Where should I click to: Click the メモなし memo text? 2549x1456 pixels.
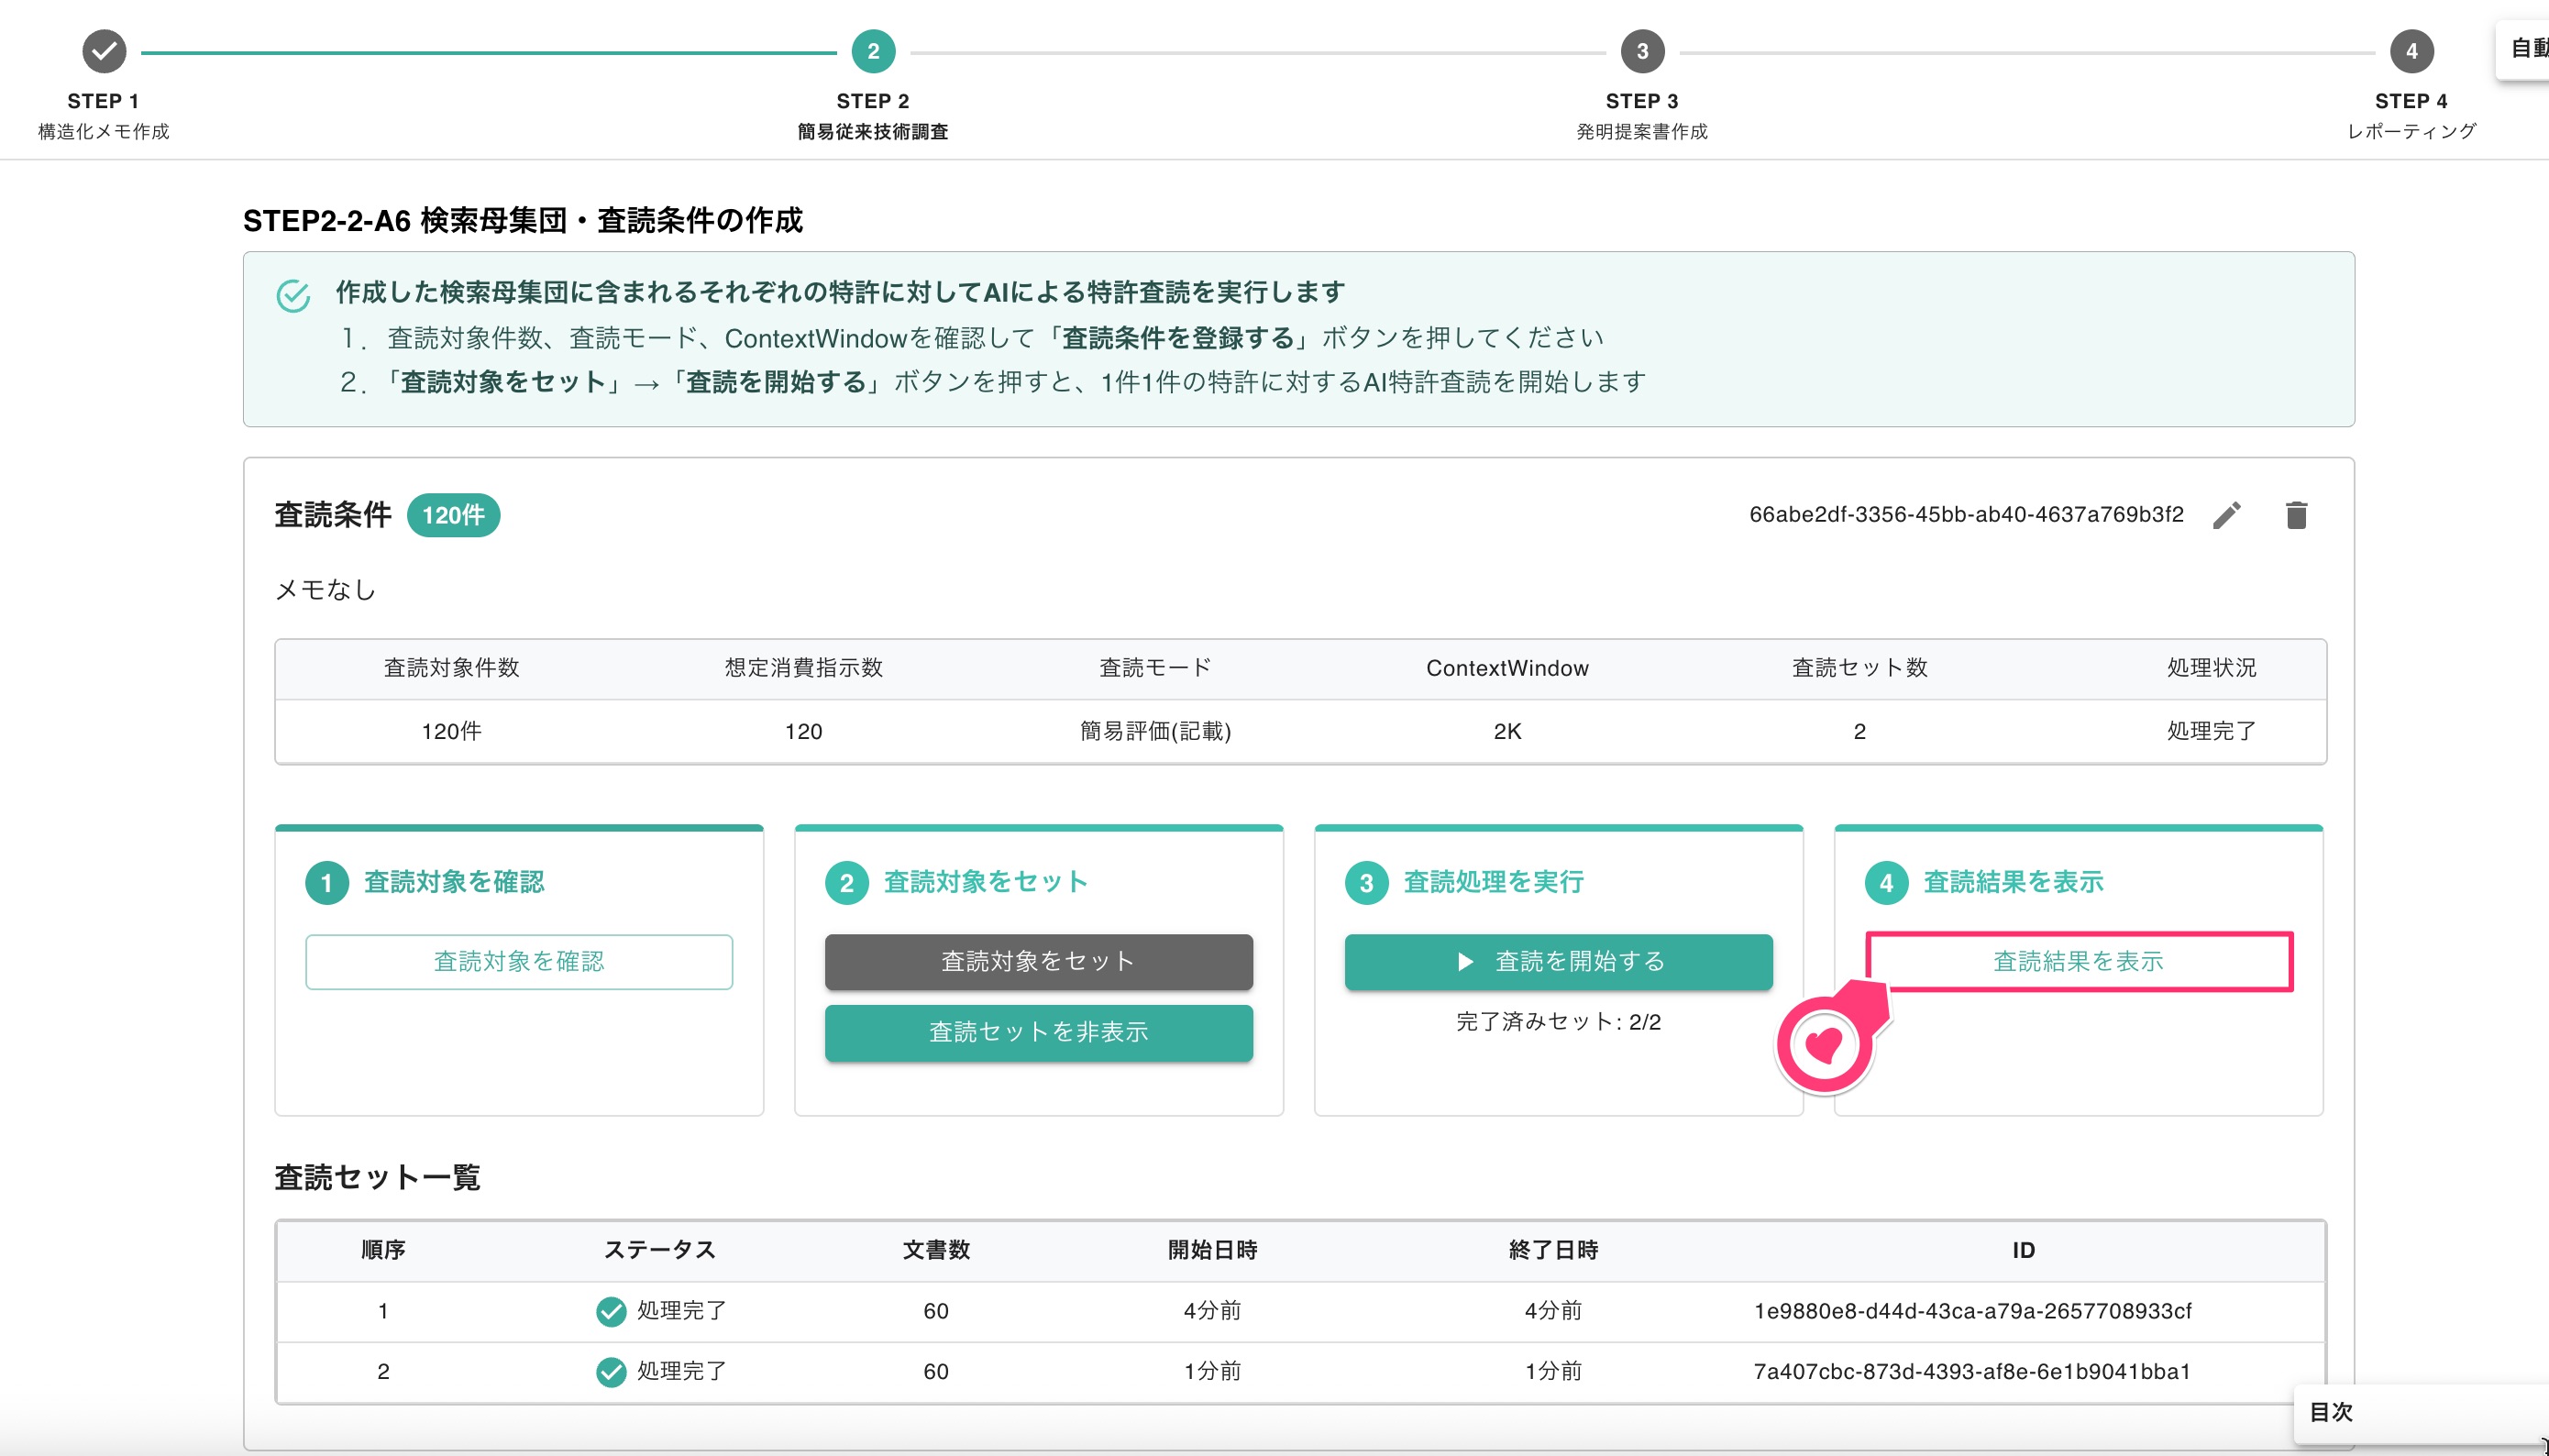(x=325, y=590)
